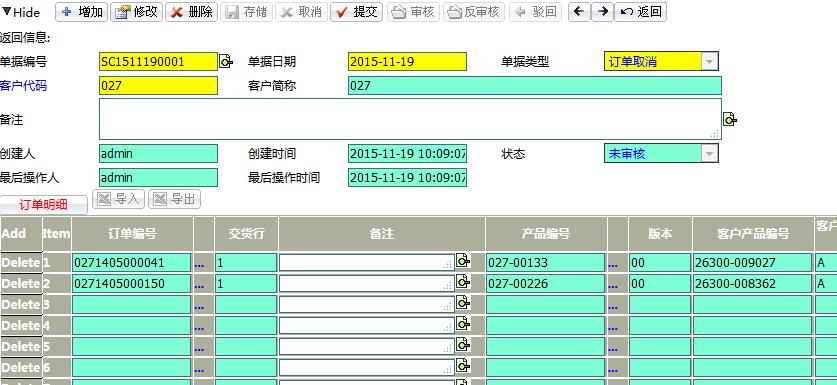Viewport: 837px width, 385px height.
Task: Open 备注 editor icon in row 3
Action: [x=463, y=303]
